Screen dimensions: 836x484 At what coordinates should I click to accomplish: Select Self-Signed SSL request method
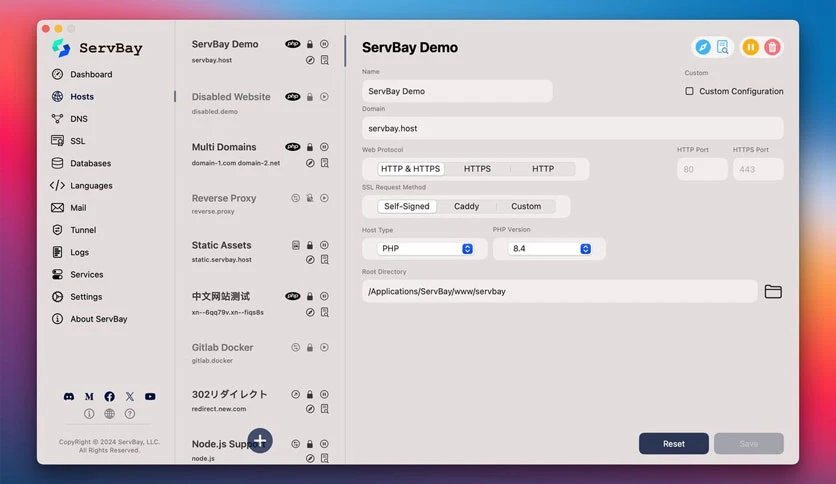[407, 206]
